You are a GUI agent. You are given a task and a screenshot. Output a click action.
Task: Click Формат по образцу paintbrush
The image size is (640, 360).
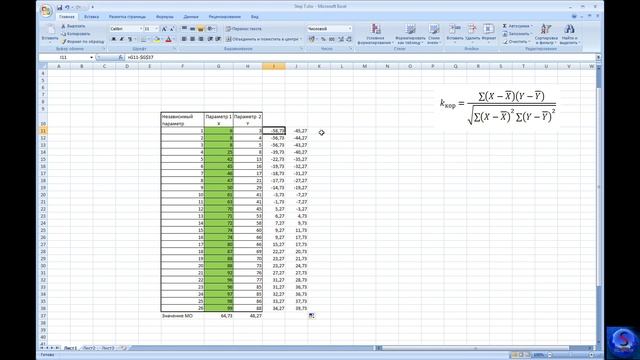coord(83,42)
